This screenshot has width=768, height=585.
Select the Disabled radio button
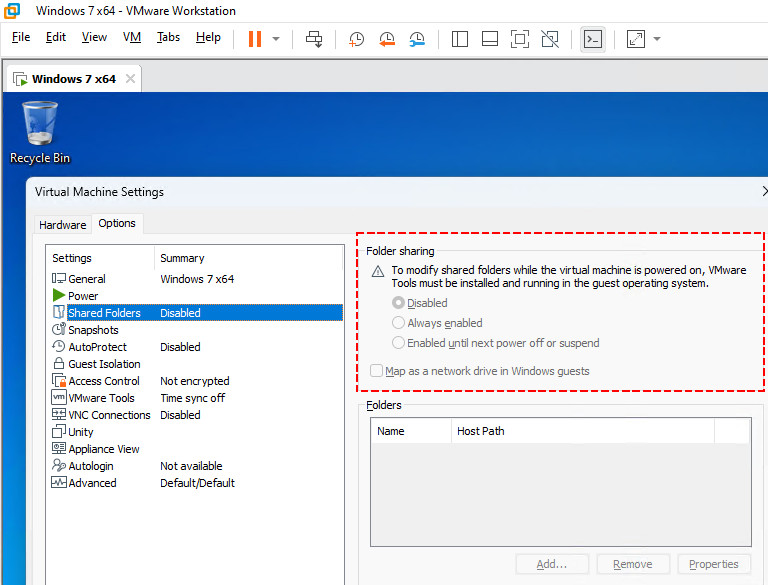(399, 303)
